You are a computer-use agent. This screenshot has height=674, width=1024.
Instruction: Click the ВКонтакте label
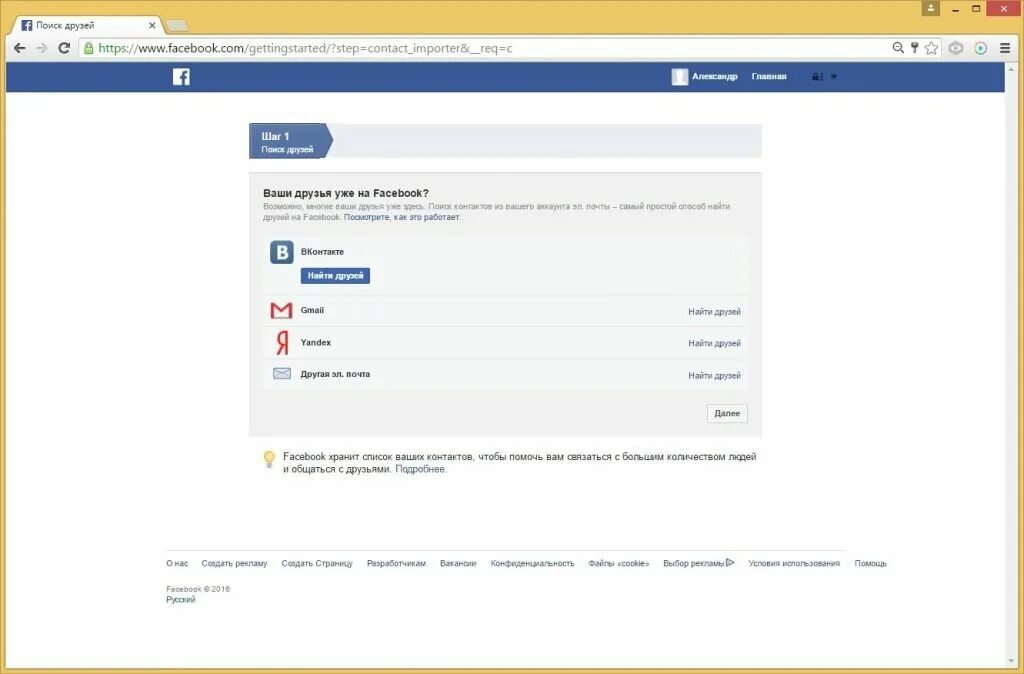coord(322,251)
